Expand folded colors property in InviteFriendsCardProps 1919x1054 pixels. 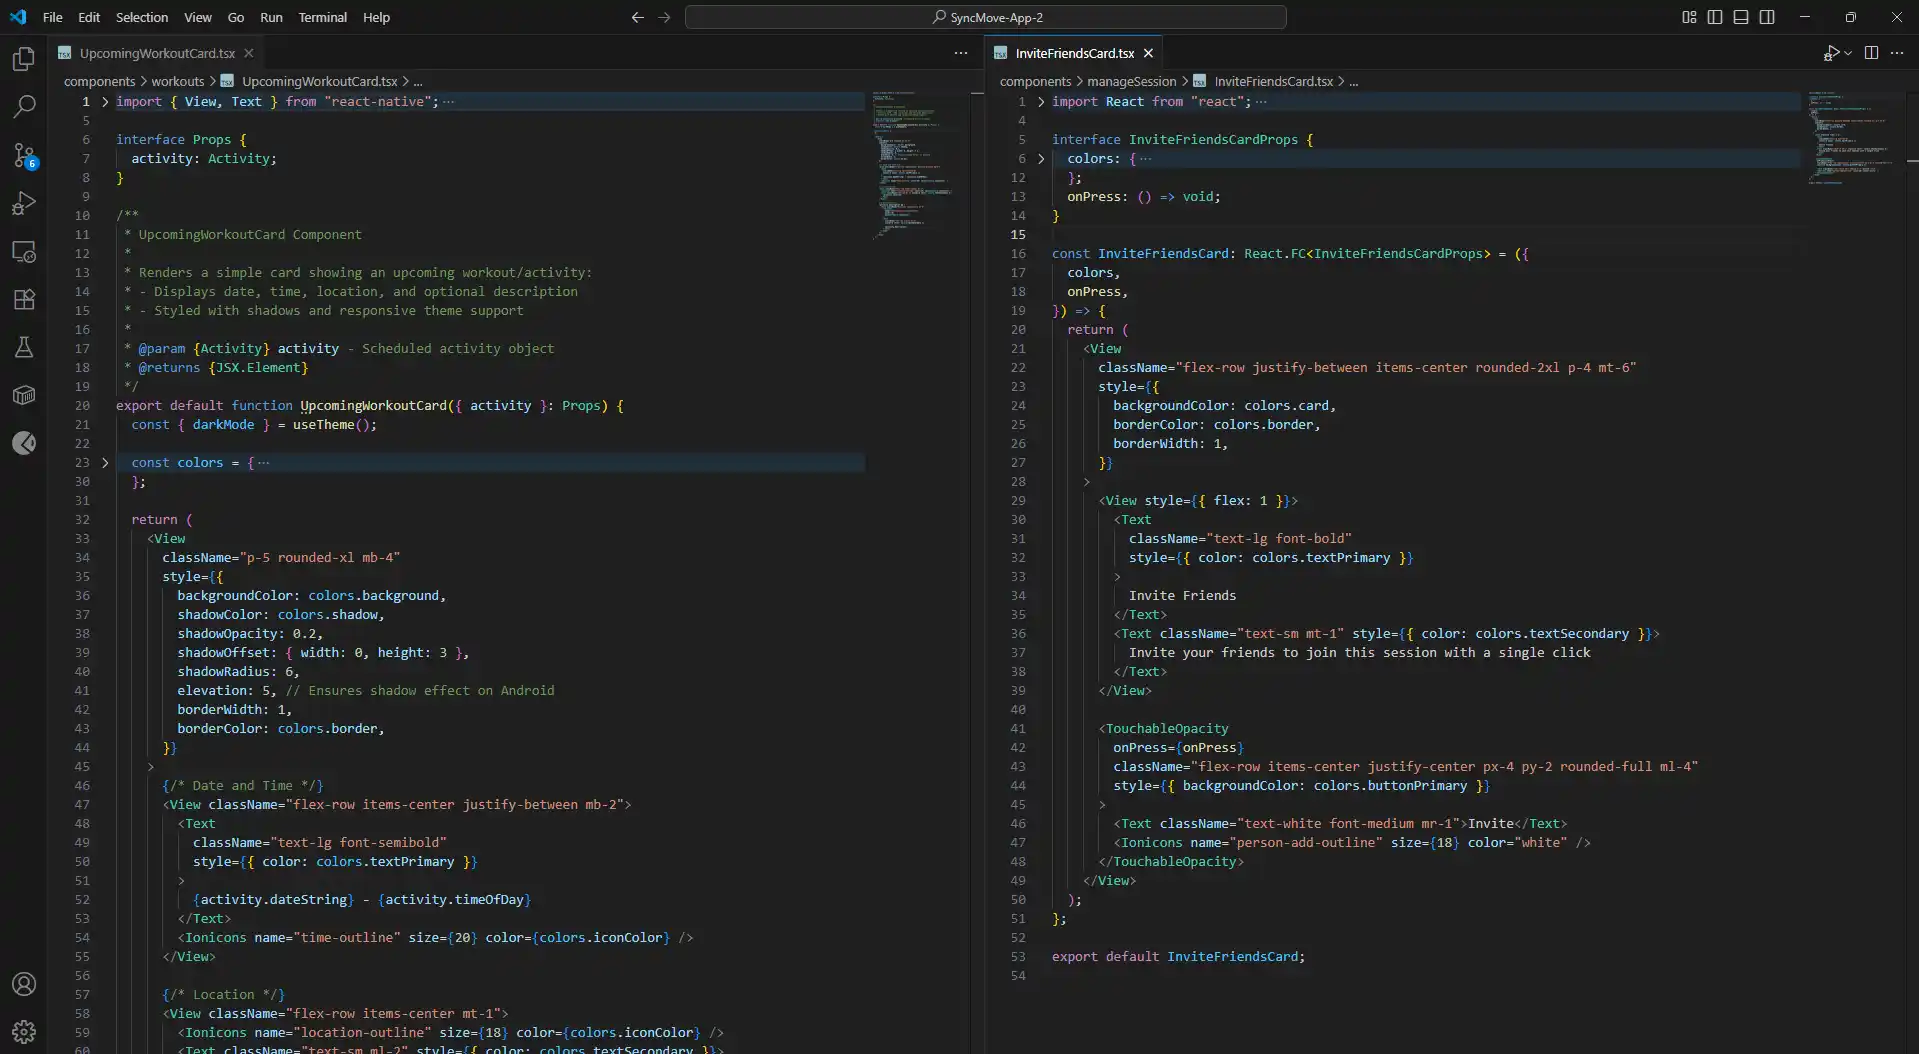1041,159
